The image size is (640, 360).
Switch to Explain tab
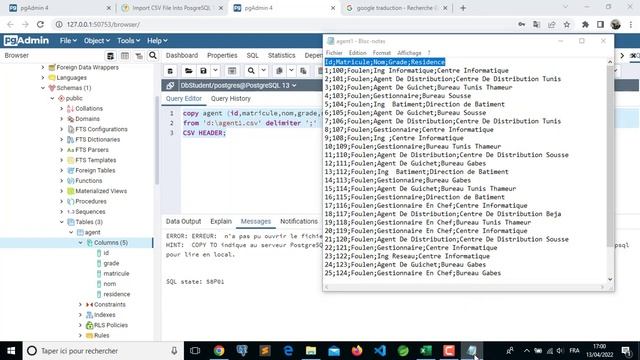point(221,221)
